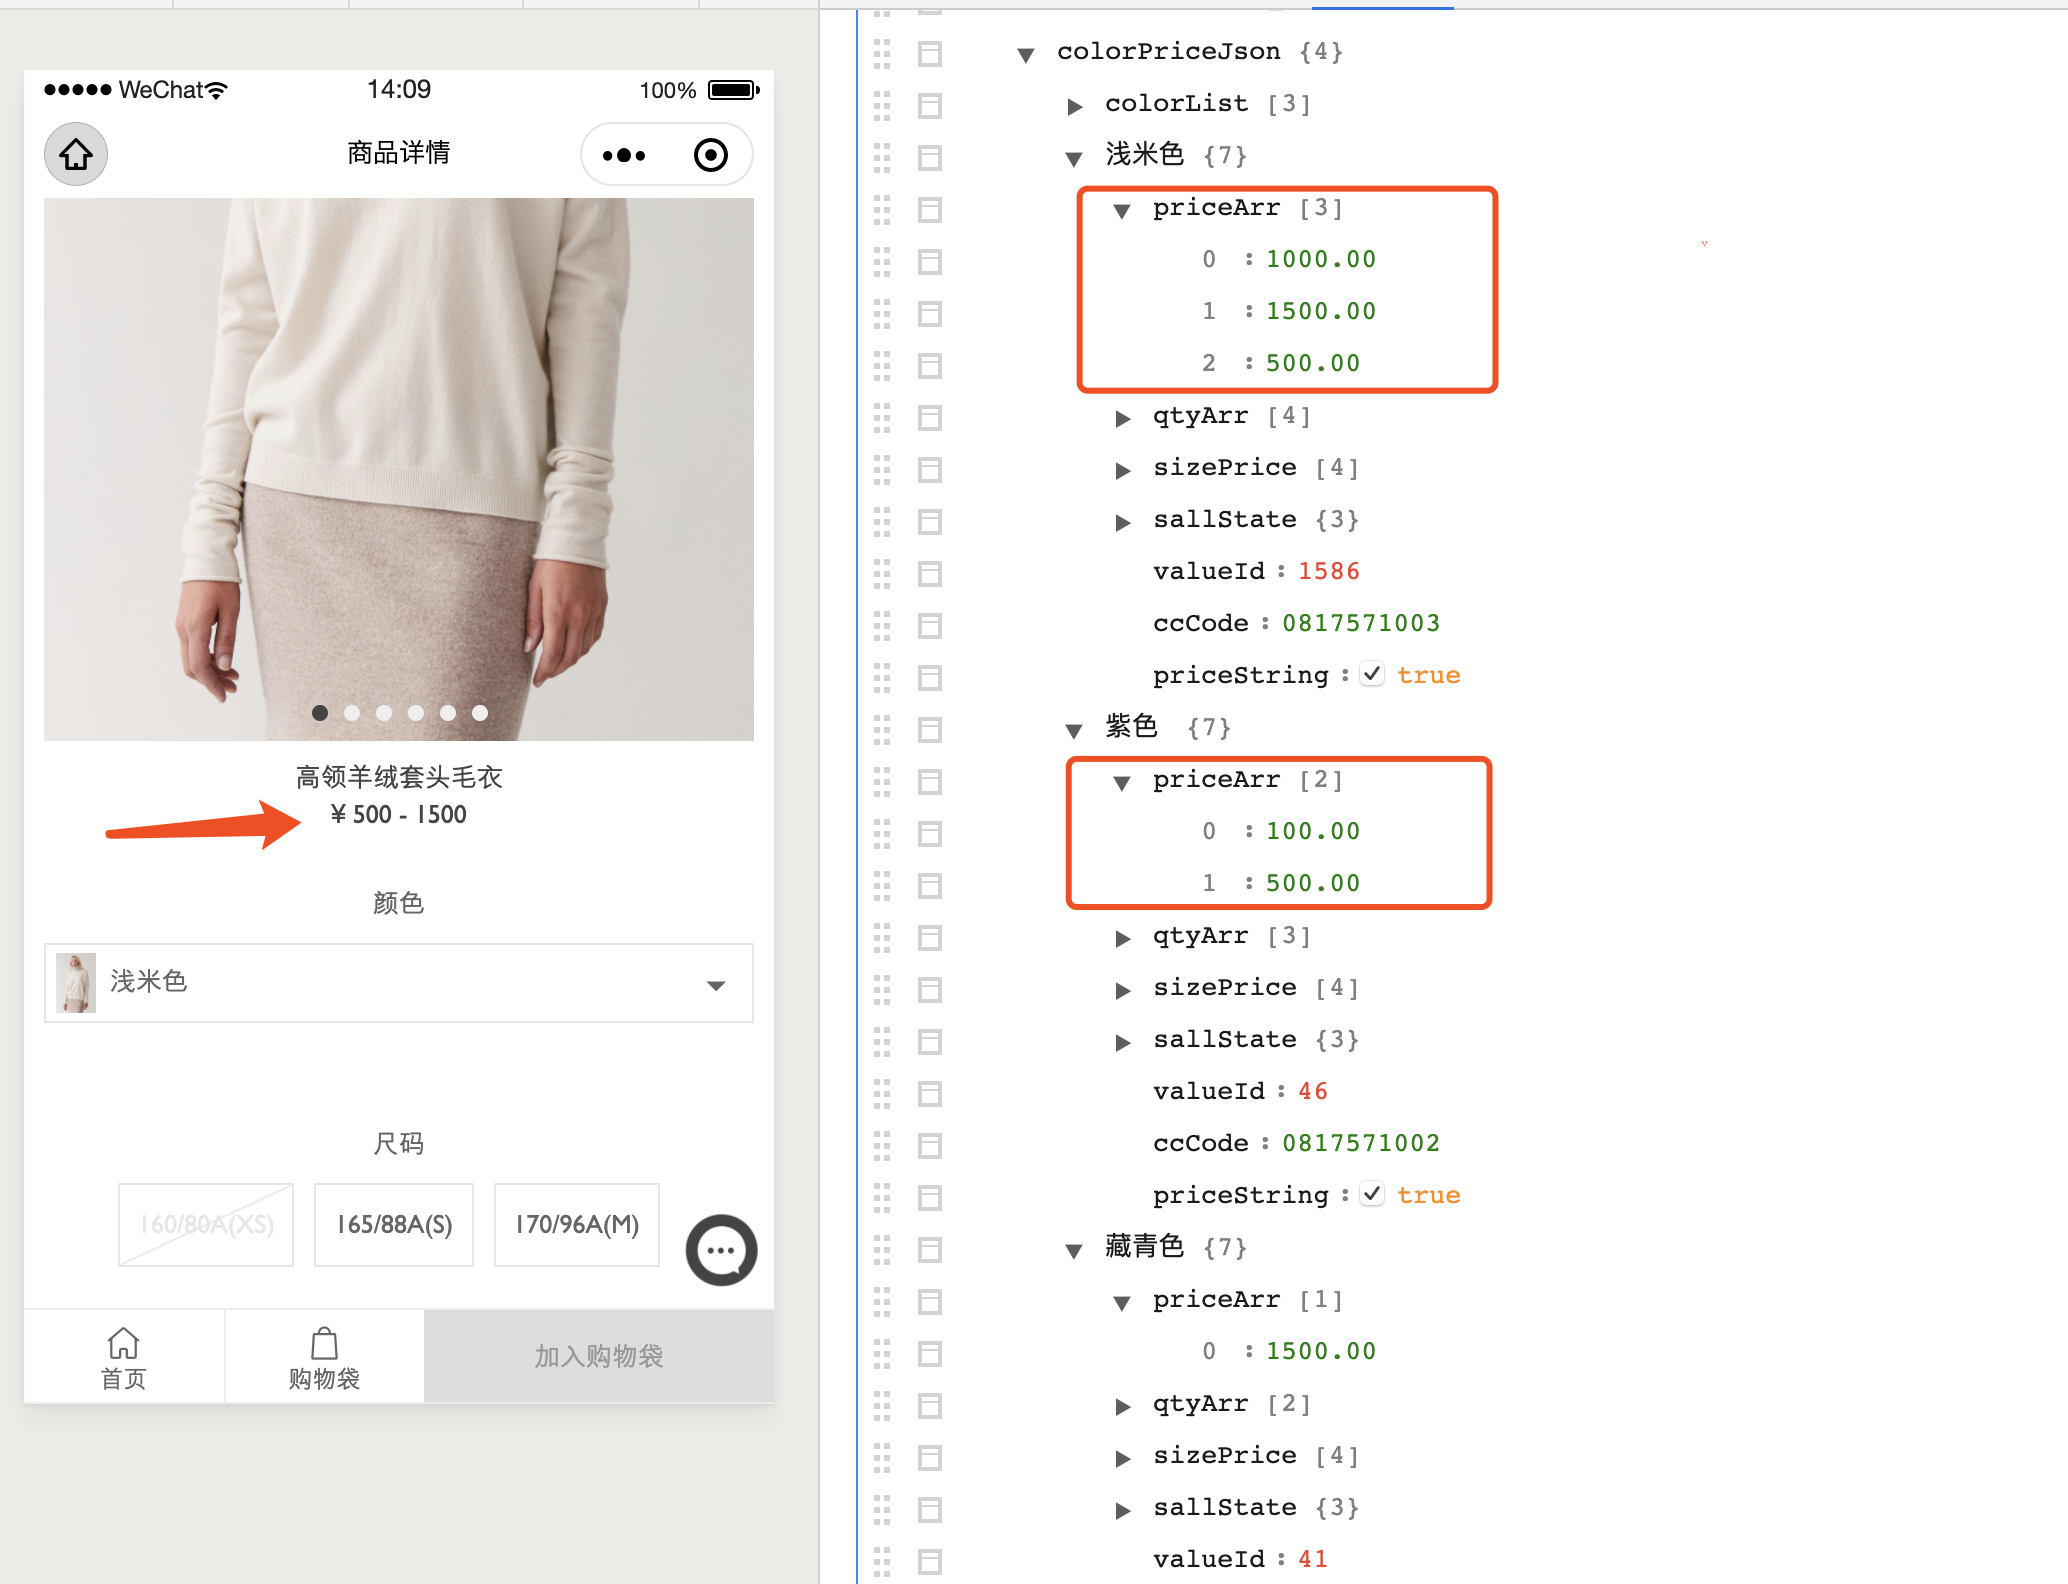Click the 加入购物袋 add to bag button
Viewport: 2068px width, 1584px height.
(598, 1356)
